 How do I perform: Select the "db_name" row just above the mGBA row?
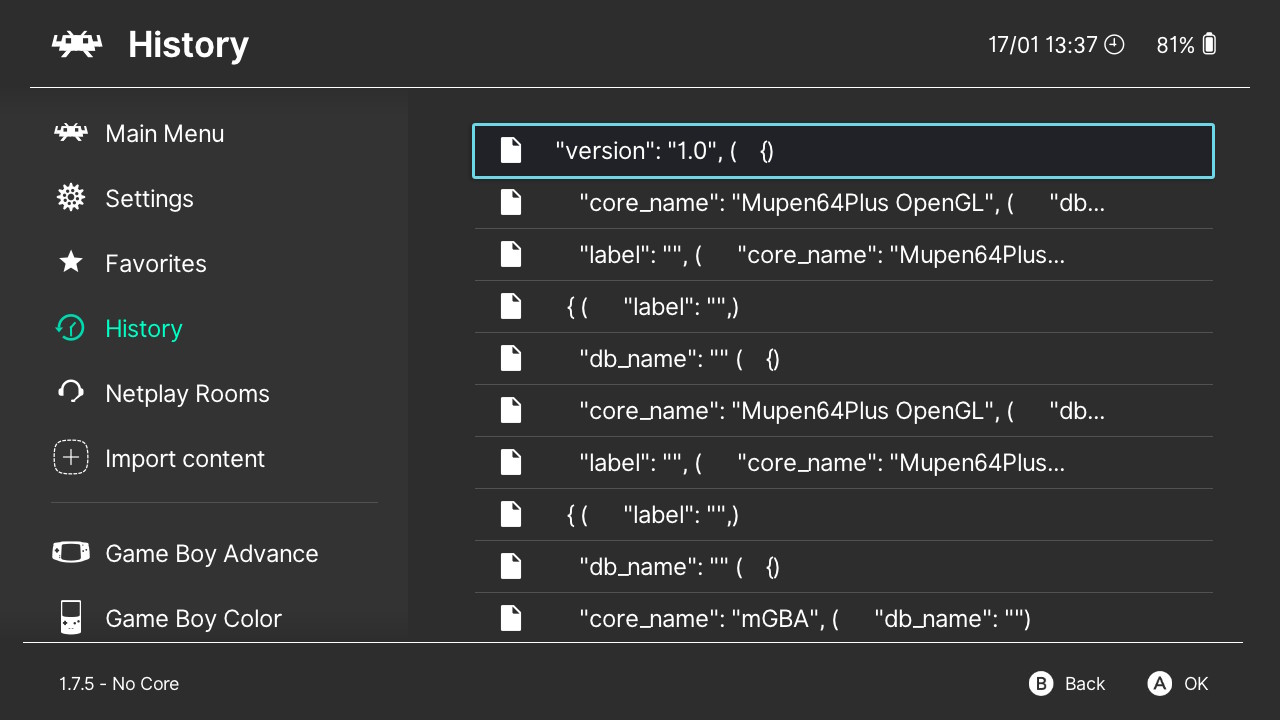click(843, 567)
